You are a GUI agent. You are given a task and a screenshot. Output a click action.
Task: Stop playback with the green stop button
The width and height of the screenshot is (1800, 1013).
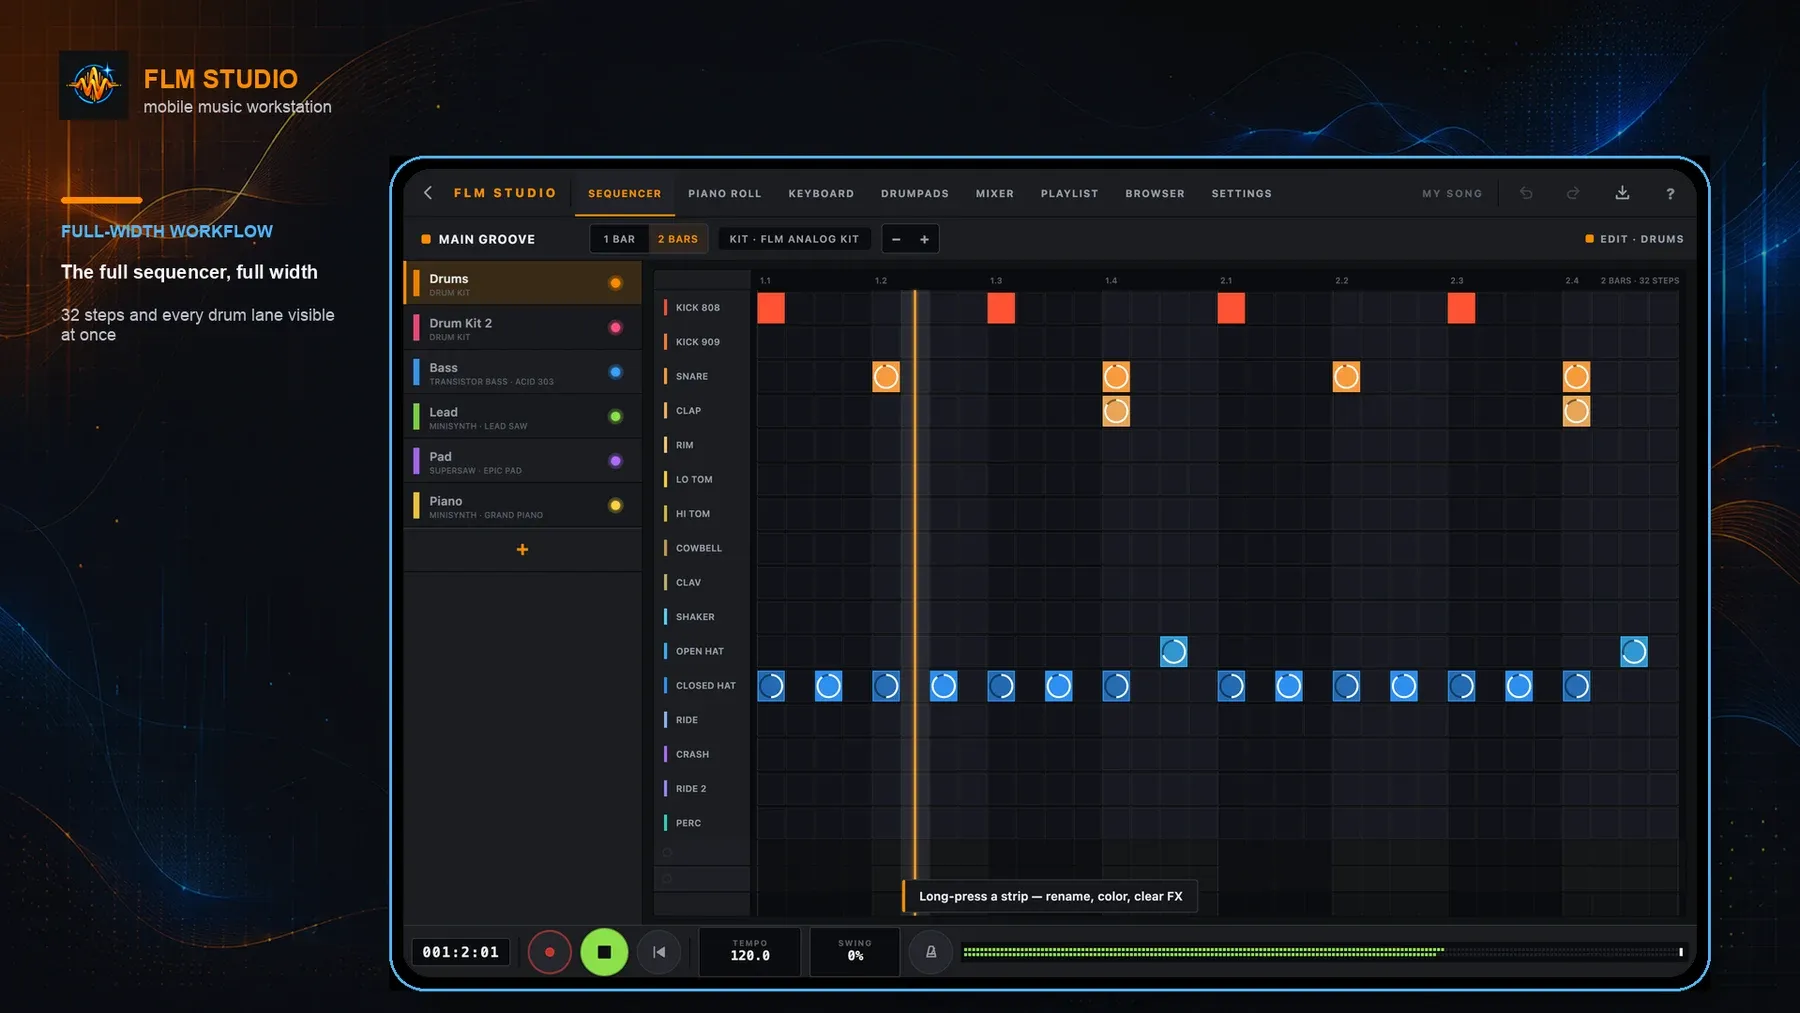point(604,952)
